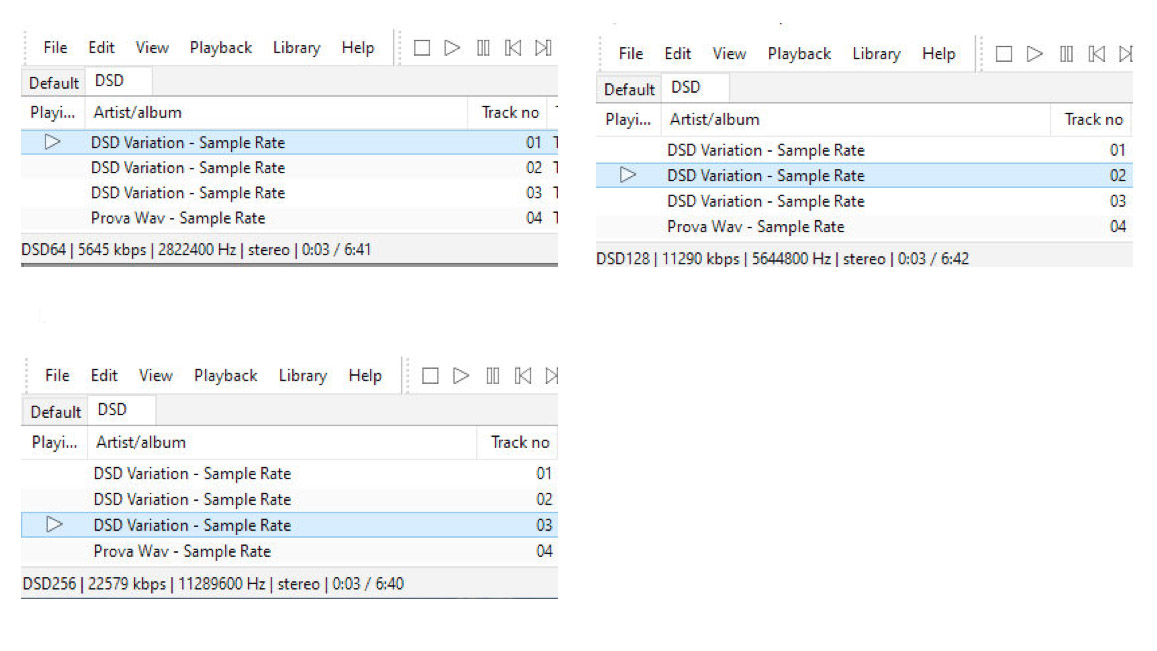
Task: Click the Pause icon in the DSD128 player
Action: coord(1066,54)
